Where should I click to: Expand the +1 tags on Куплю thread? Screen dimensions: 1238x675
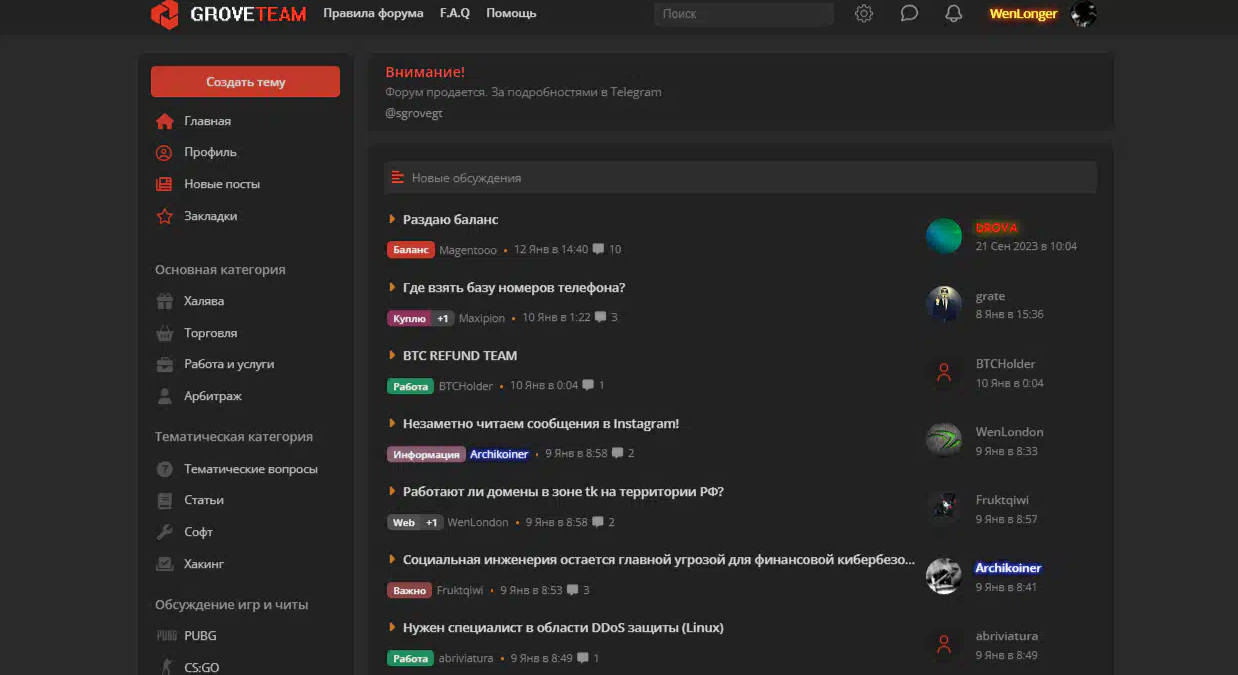(x=443, y=318)
